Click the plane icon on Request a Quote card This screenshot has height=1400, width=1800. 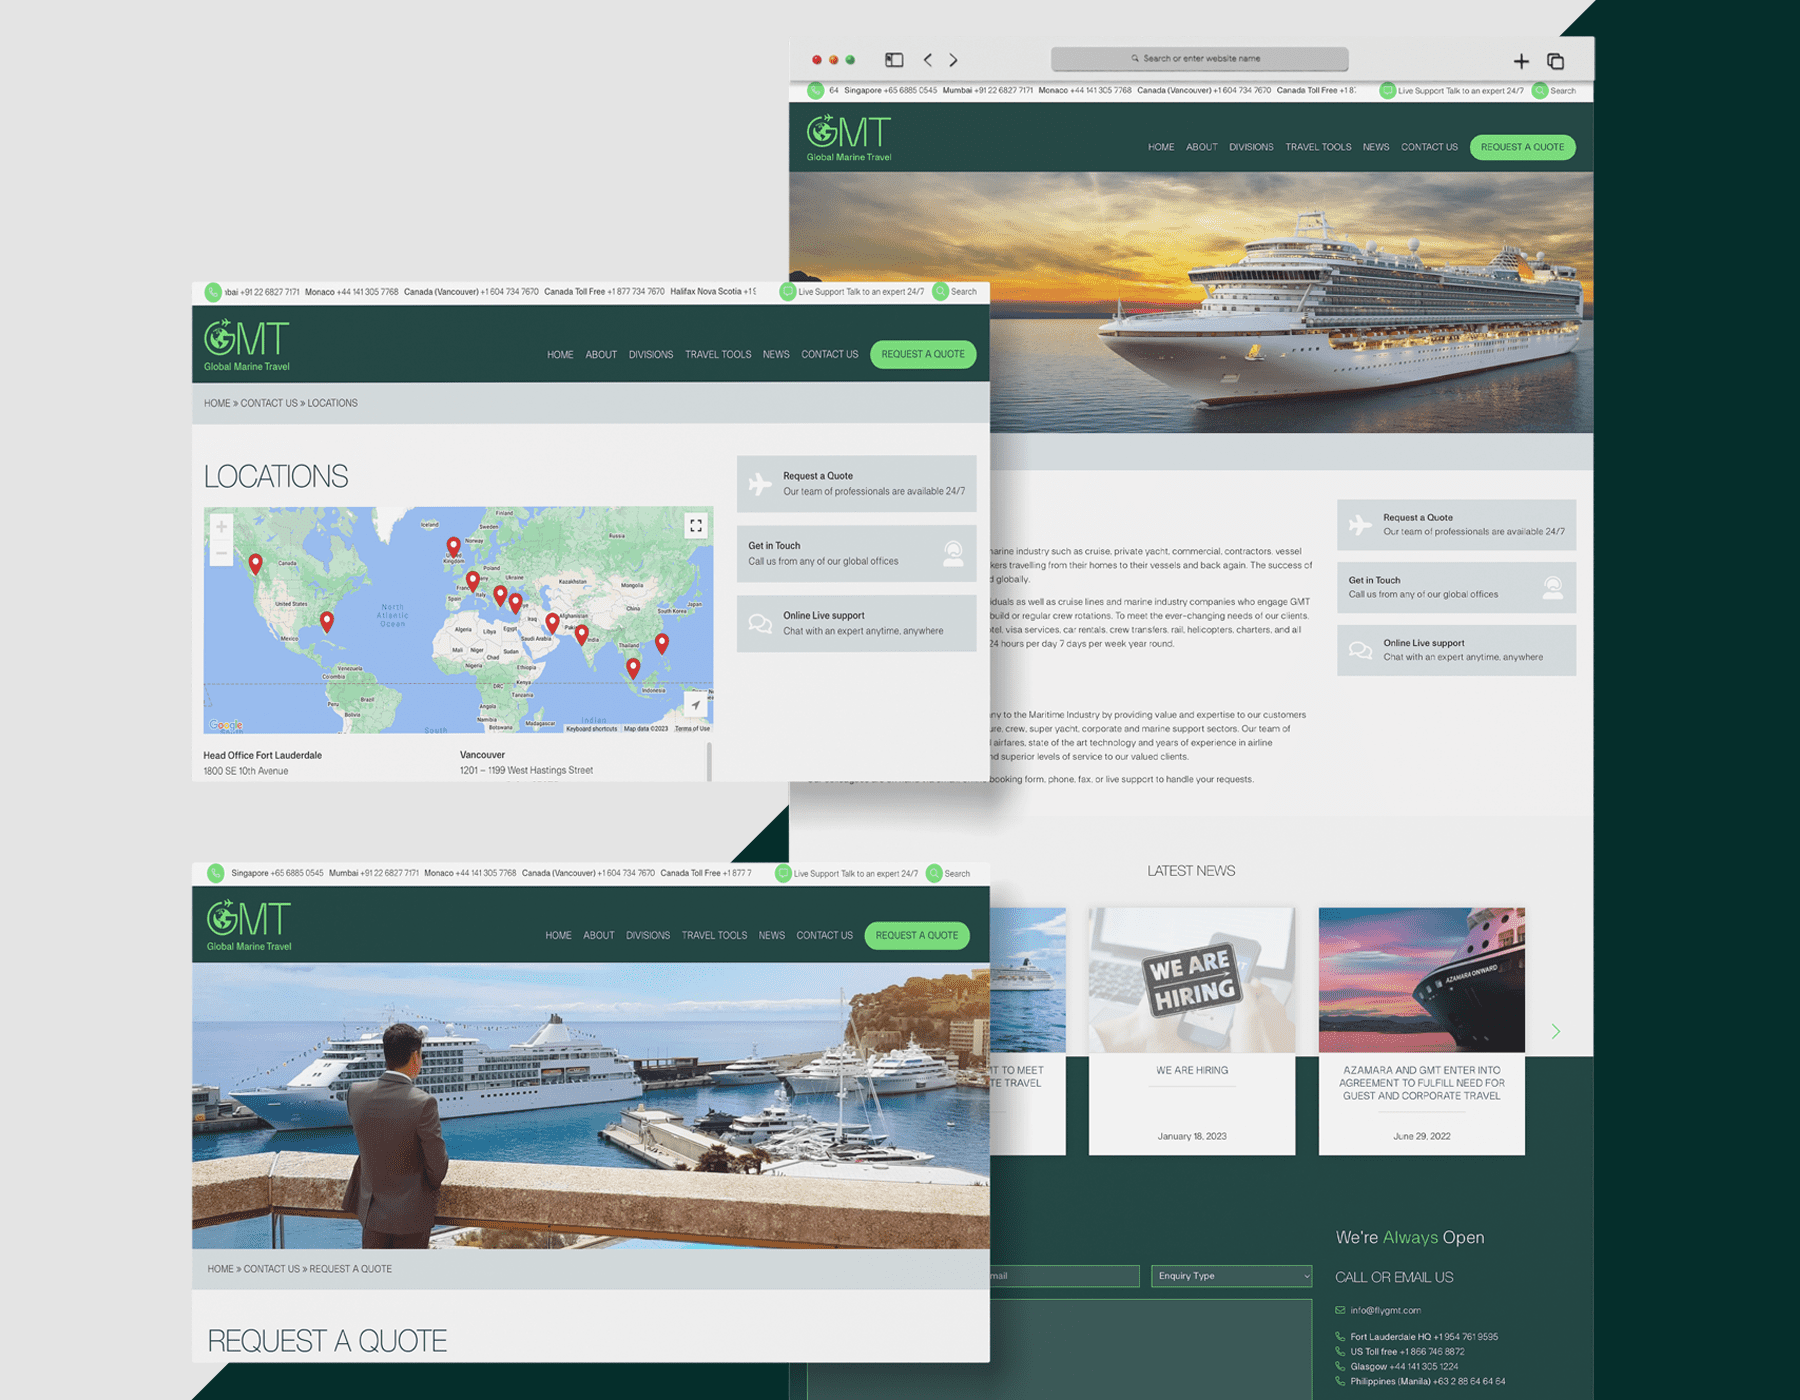point(762,483)
